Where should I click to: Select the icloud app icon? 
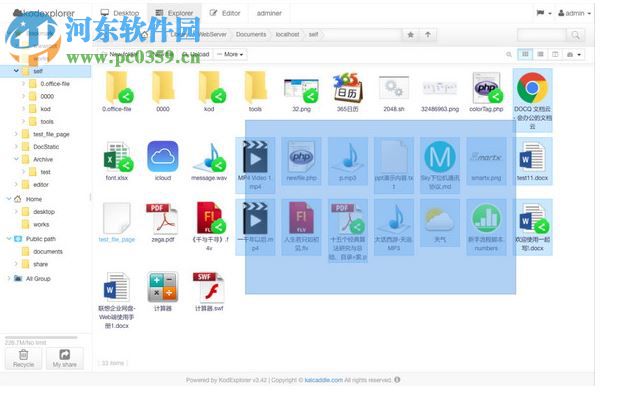(x=162, y=157)
